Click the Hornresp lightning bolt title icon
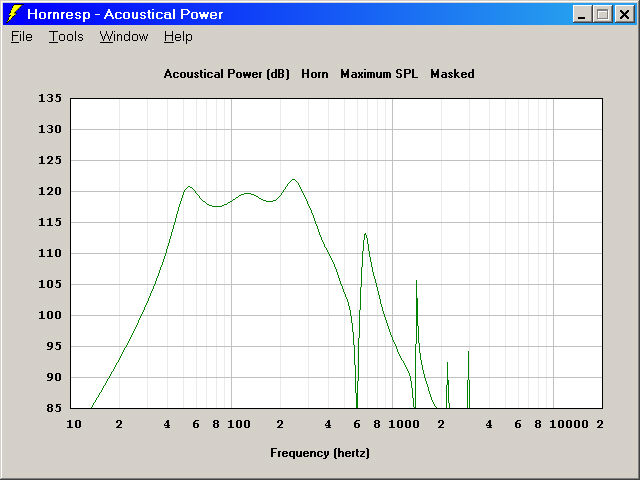Image resolution: width=640 pixels, height=480 pixels. [14, 13]
